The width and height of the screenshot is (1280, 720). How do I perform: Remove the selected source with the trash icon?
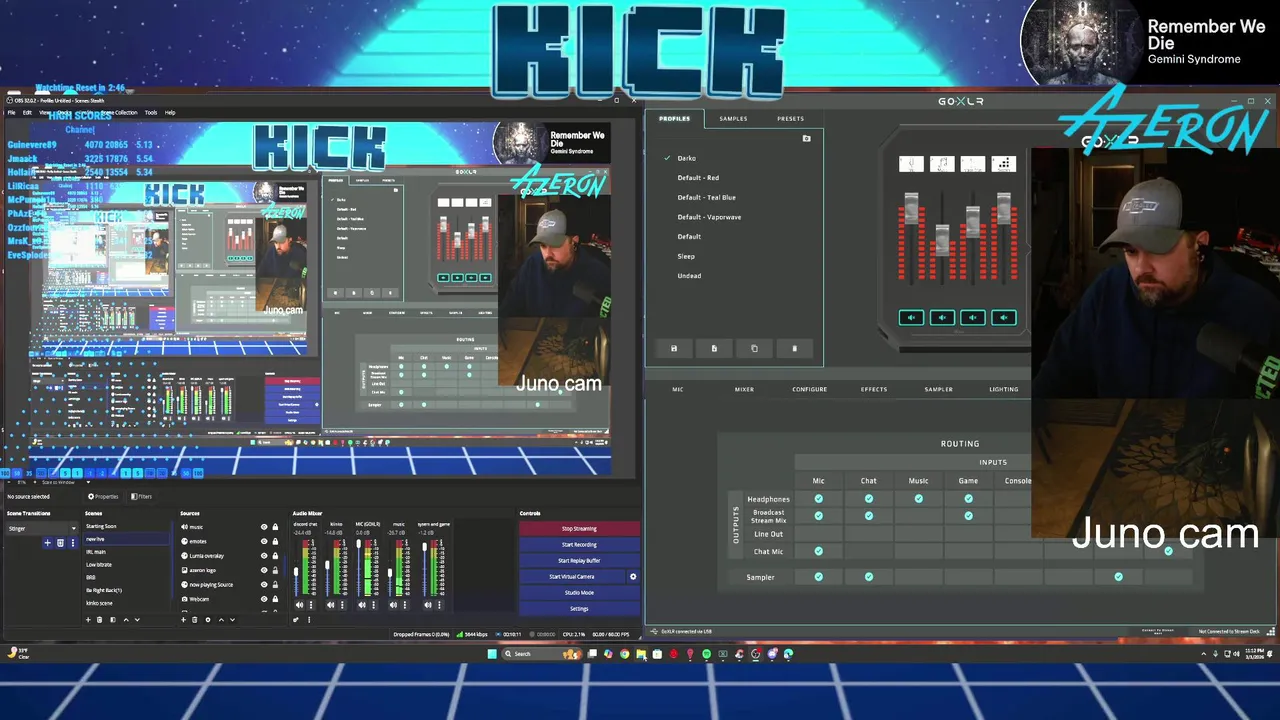(194, 620)
